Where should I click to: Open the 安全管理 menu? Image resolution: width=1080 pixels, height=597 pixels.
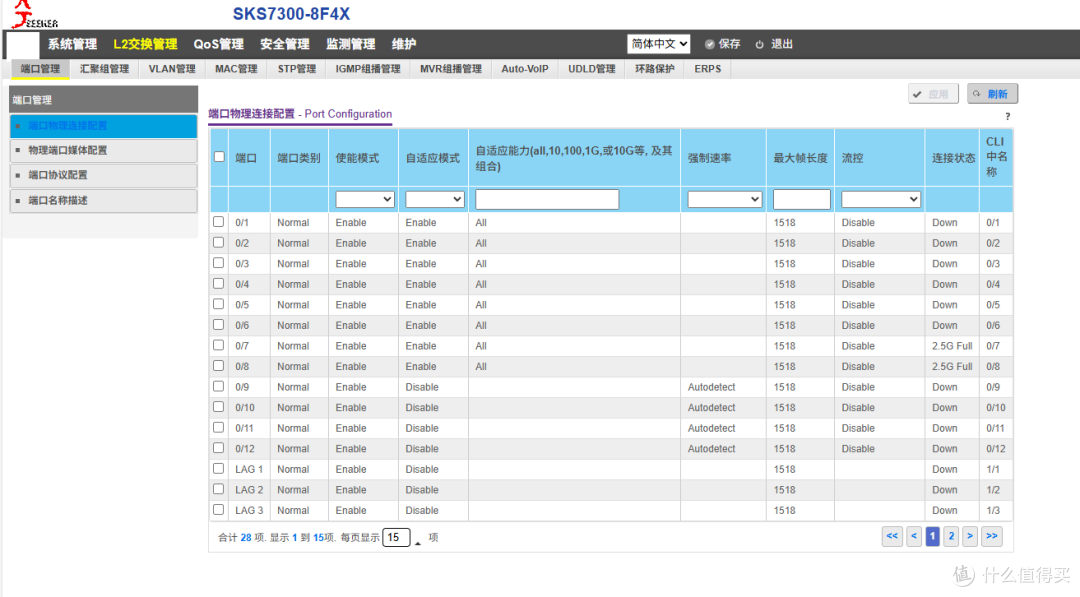coord(284,44)
